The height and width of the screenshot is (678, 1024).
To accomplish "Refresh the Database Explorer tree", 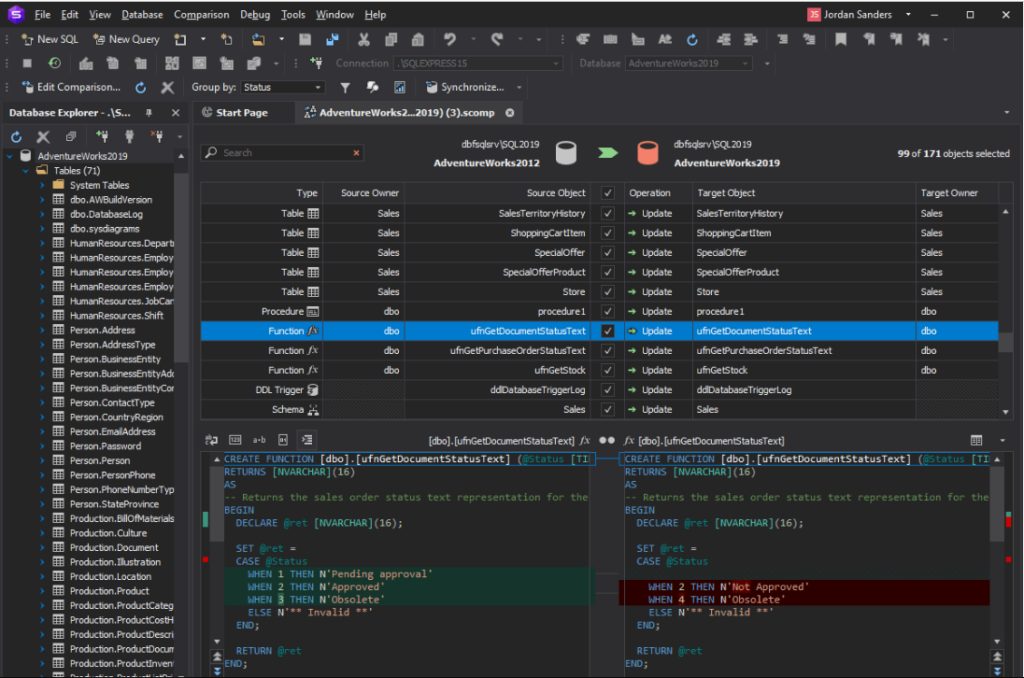I will [x=14, y=137].
